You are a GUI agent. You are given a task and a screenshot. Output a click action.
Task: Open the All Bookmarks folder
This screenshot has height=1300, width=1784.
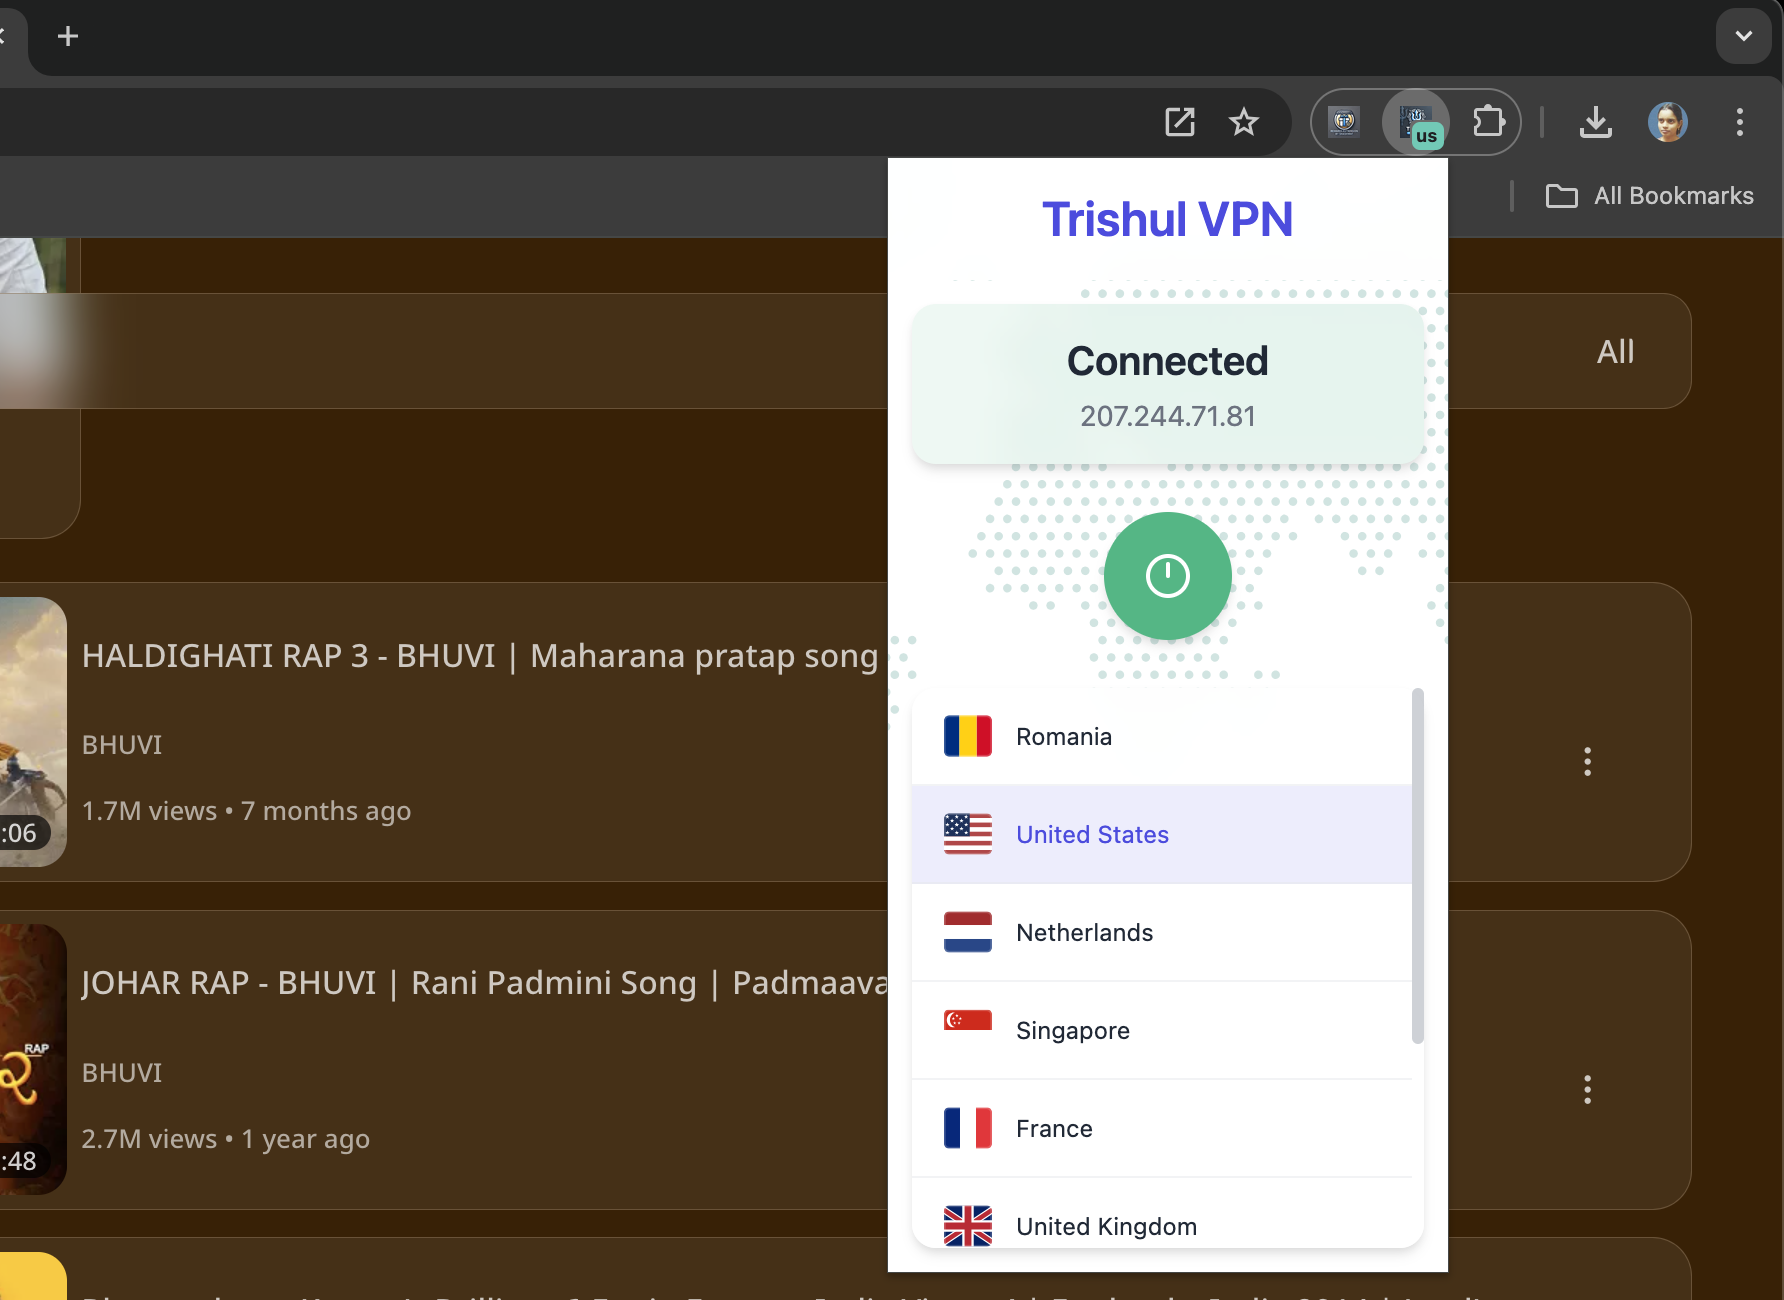(1649, 196)
